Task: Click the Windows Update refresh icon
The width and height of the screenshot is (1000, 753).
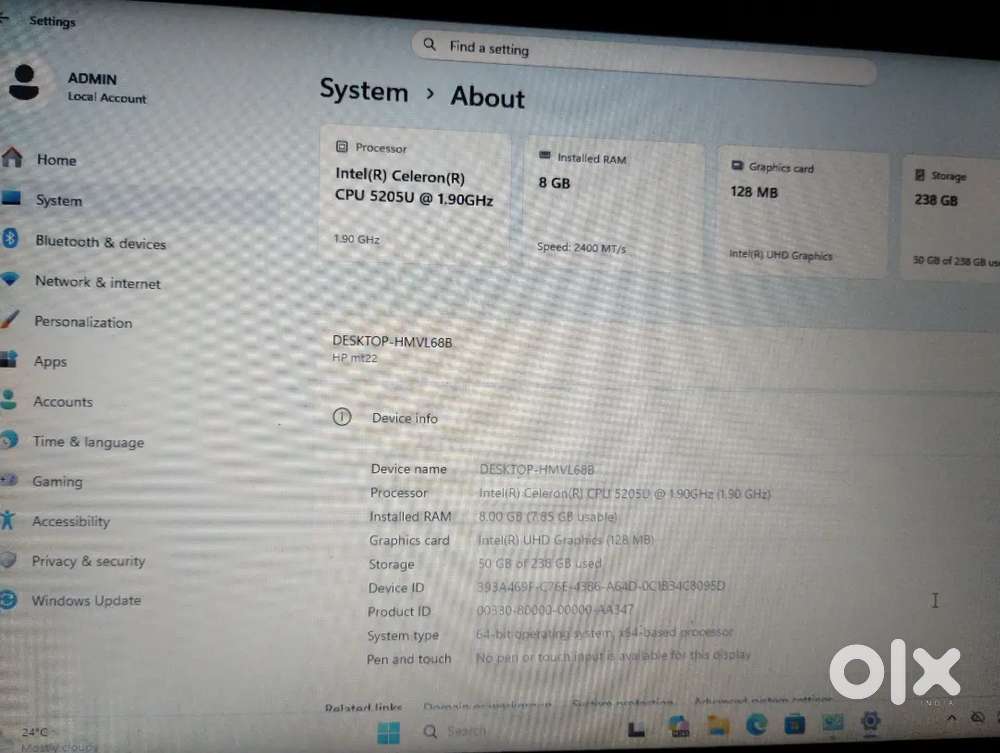Action: tap(8, 599)
